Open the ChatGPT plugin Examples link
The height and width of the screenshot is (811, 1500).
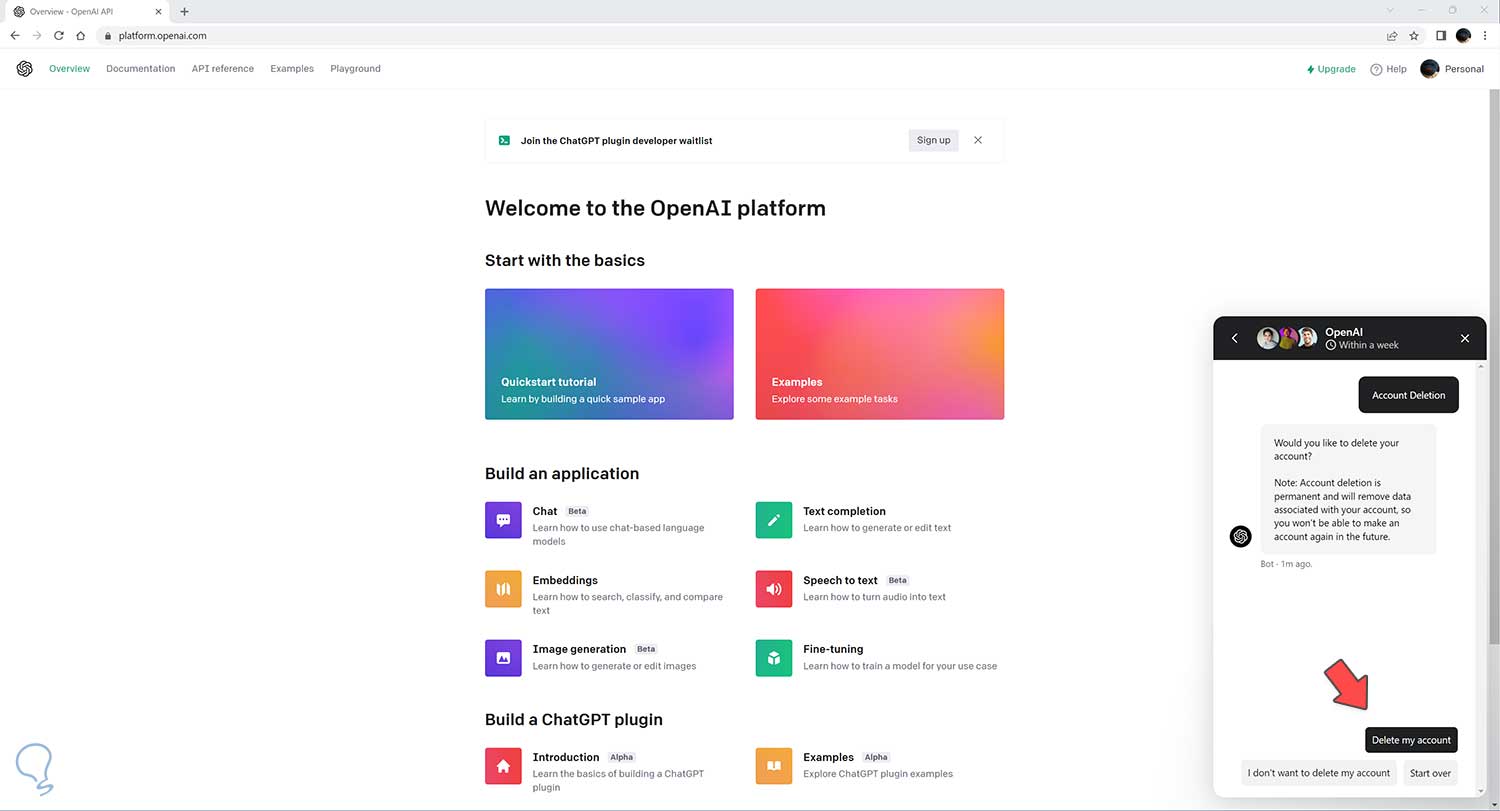pyautogui.click(x=828, y=757)
